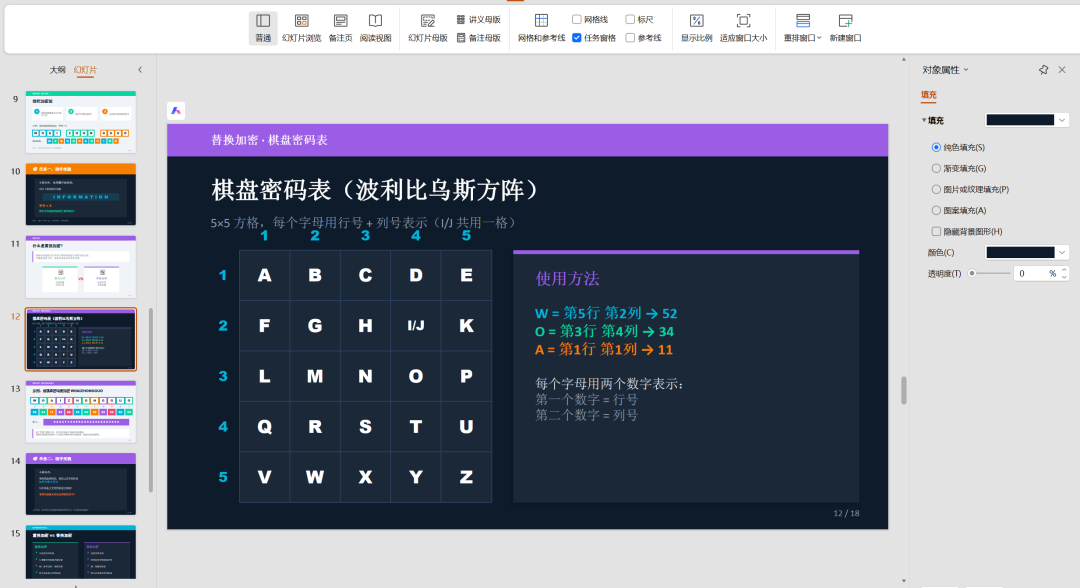Screen dimensions: 1080x588
Task: Collapse the slide thumbnail panel
Action: (x=140, y=70)
